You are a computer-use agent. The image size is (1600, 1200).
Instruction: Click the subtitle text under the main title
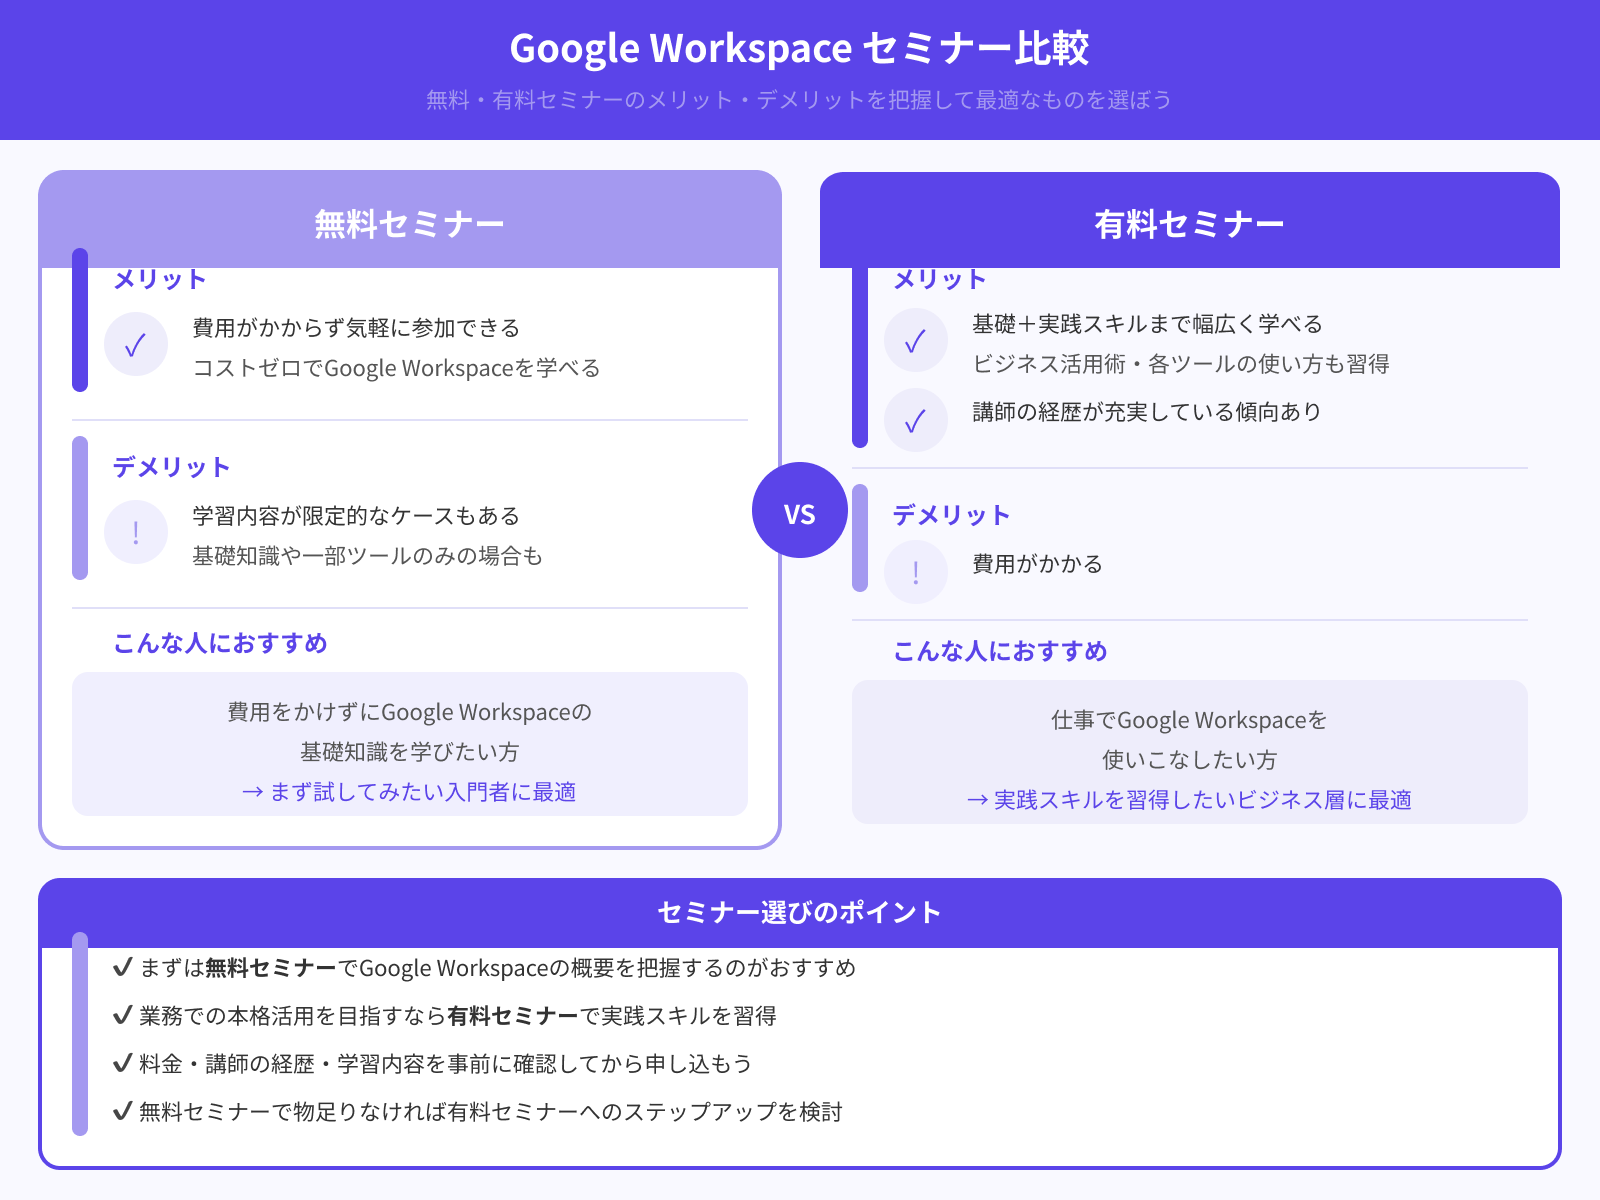[800, 99]
